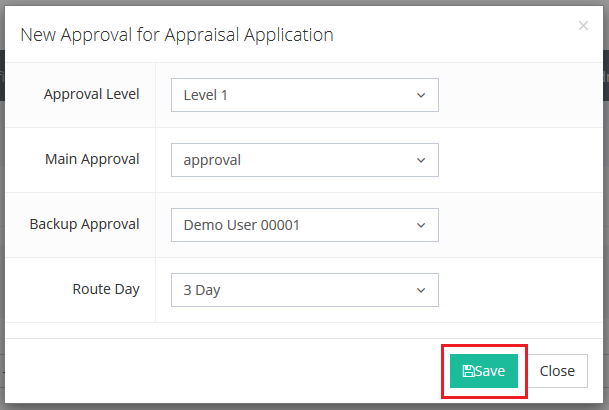Click the floppy disk icon on Save
Image resolution: width=609 pixels, height=410 pixels.
pos(468,371)
